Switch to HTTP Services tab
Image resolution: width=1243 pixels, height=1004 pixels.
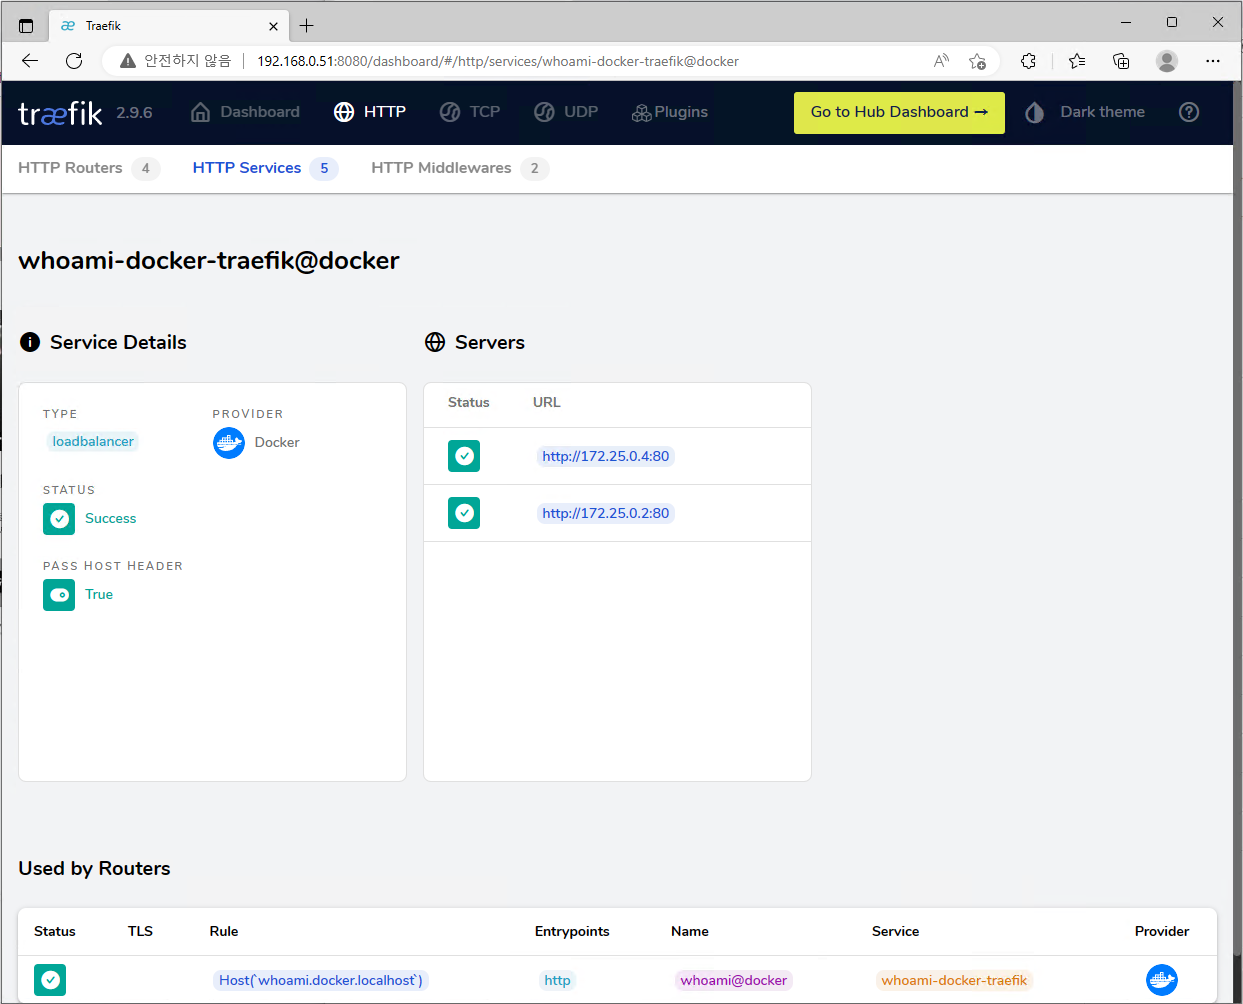click(265, 168)
